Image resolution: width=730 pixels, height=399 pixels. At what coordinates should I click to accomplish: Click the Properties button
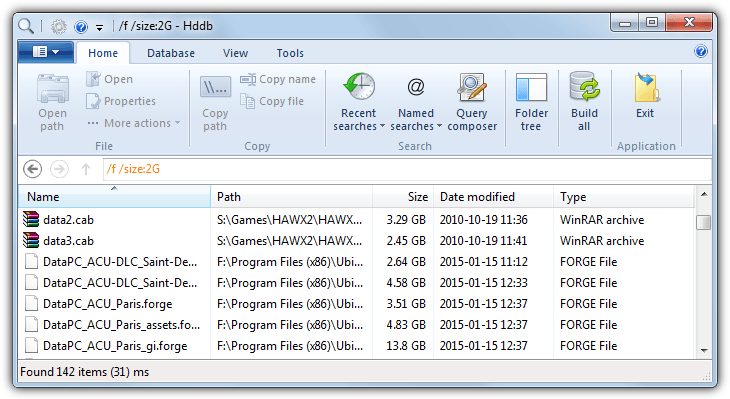pos(122,101)
